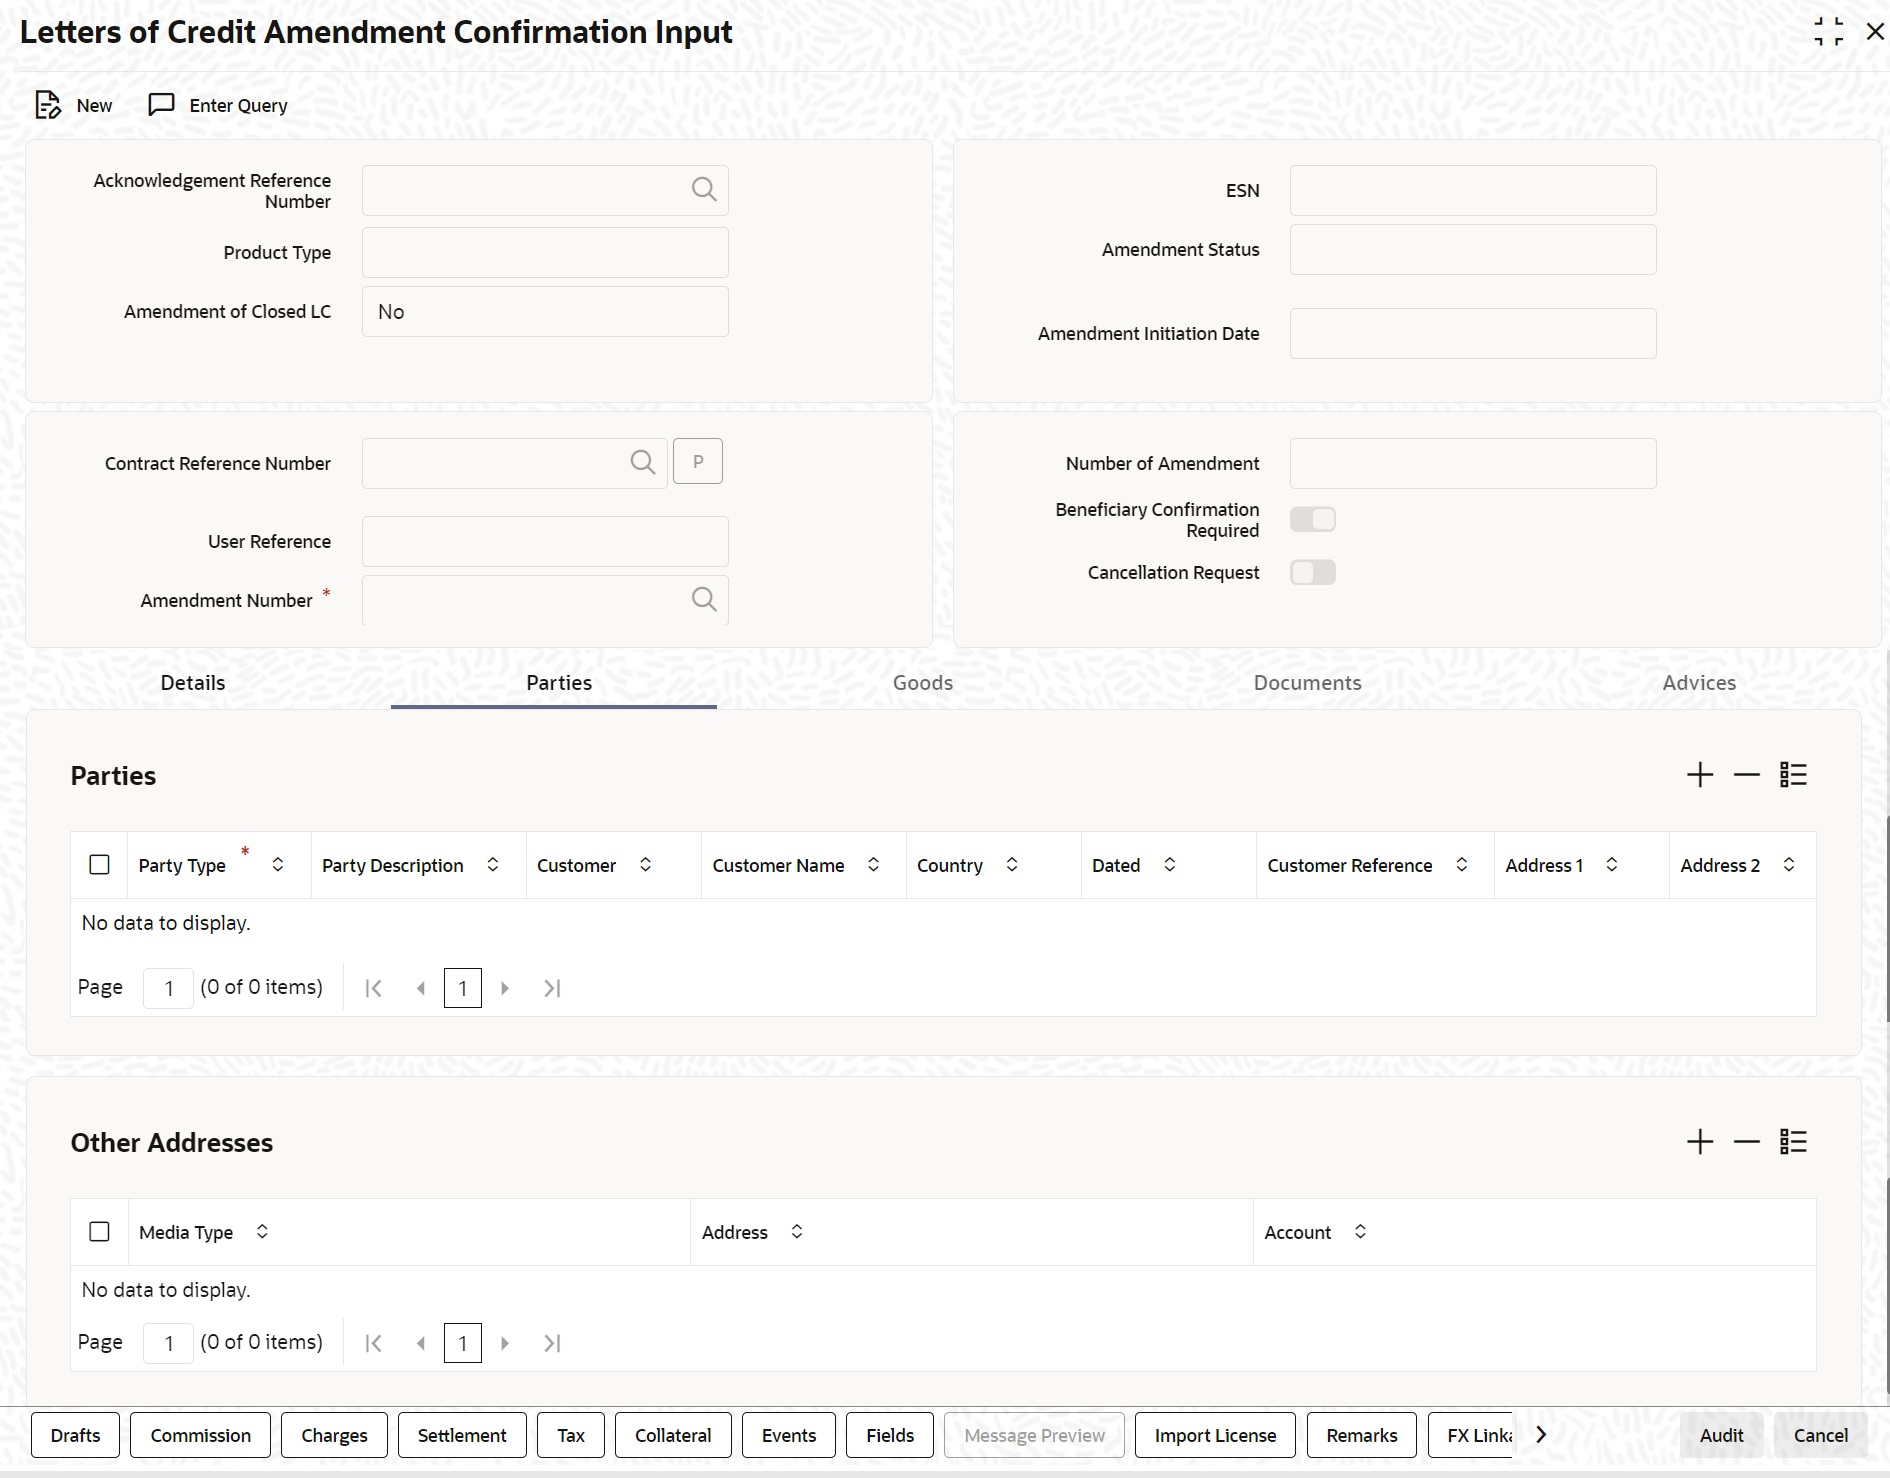1890x1478 pixels.
Task: Click the Cancel button
Action: tap(1821, 1435)
